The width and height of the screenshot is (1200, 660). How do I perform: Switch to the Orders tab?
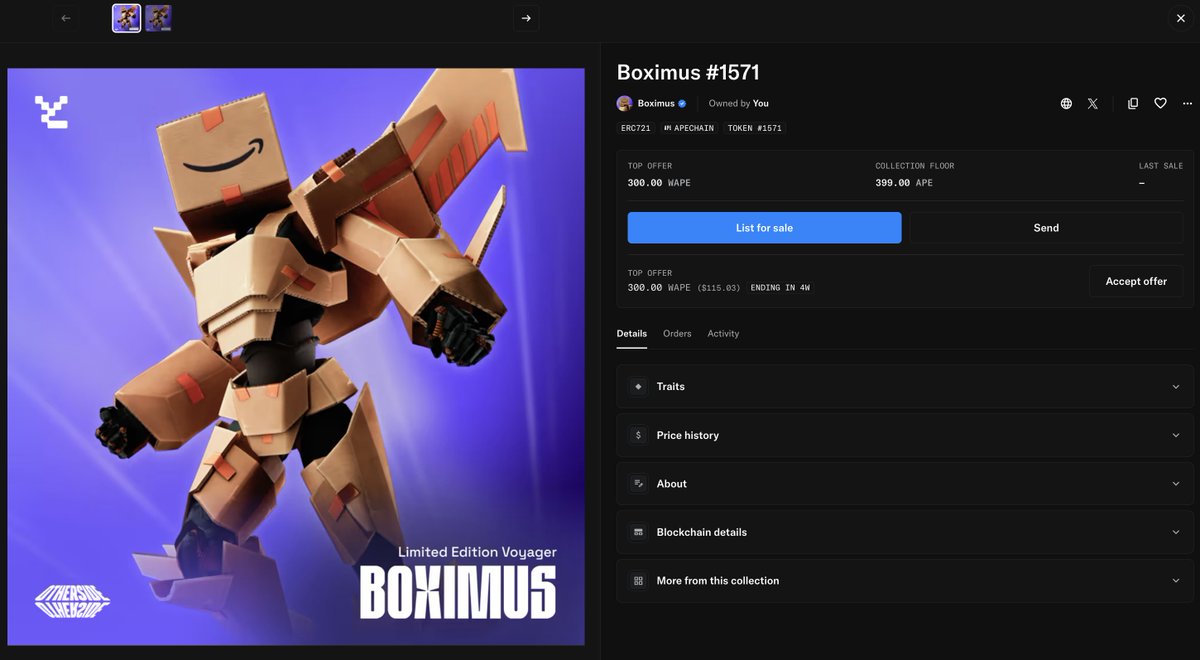coord(677,333)
